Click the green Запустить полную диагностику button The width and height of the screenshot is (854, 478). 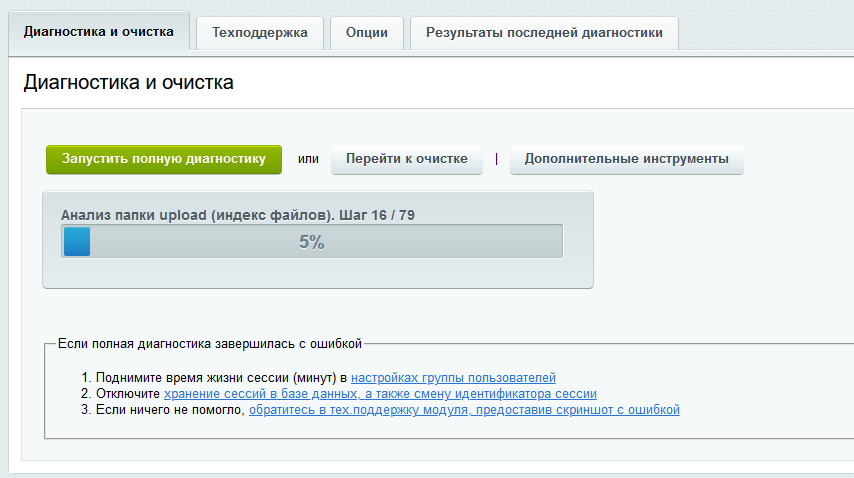[164, 159]
